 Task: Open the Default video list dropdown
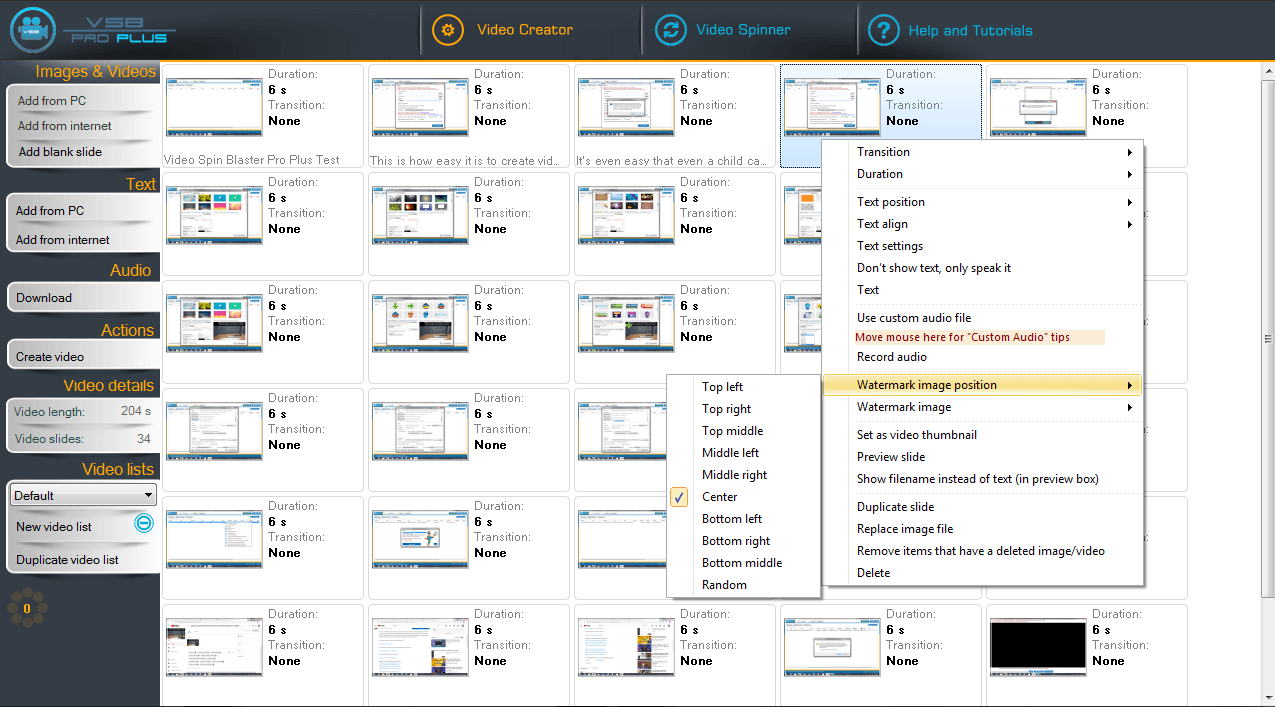pyautogui.click(x=83, y=495)
